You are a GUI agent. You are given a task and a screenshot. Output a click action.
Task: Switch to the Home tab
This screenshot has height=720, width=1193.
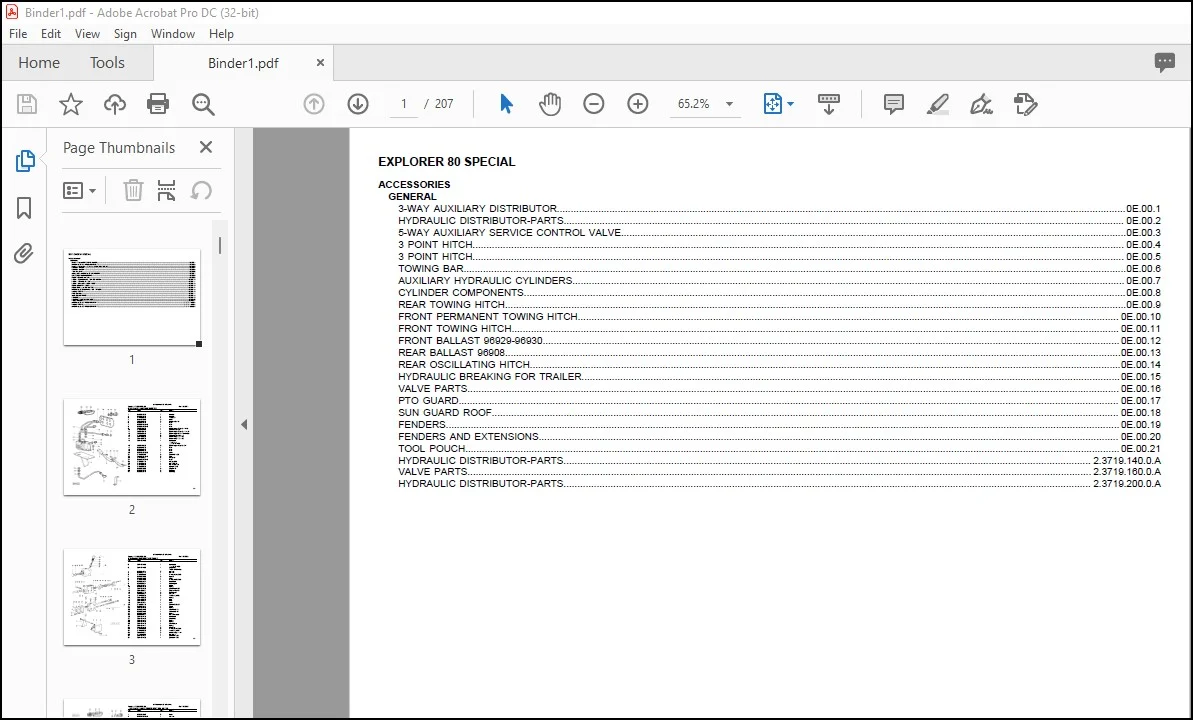click(x=39, y=62)
